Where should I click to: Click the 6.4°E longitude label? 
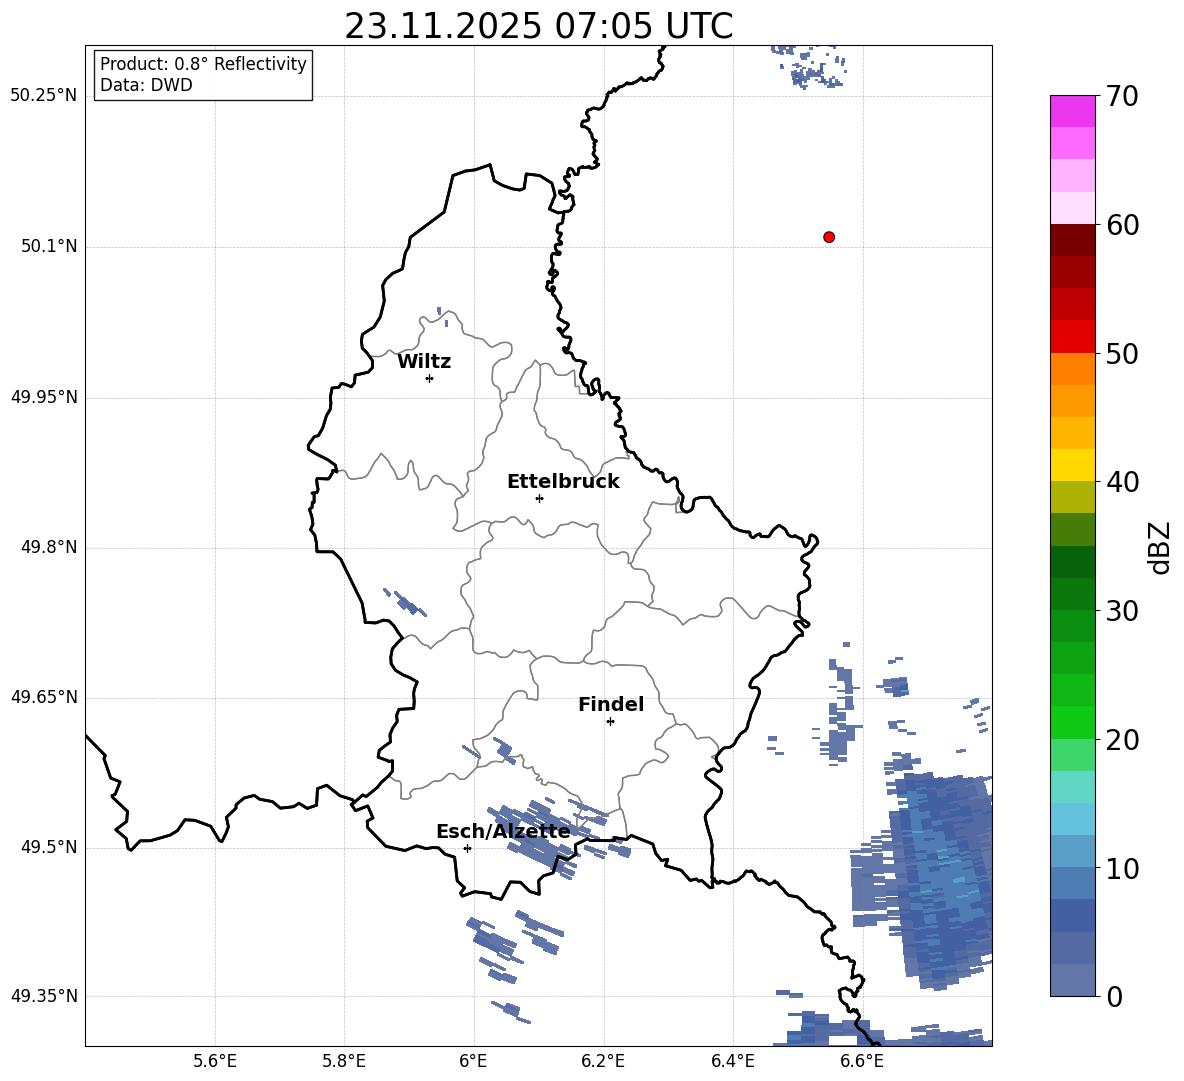point(732,1062)
